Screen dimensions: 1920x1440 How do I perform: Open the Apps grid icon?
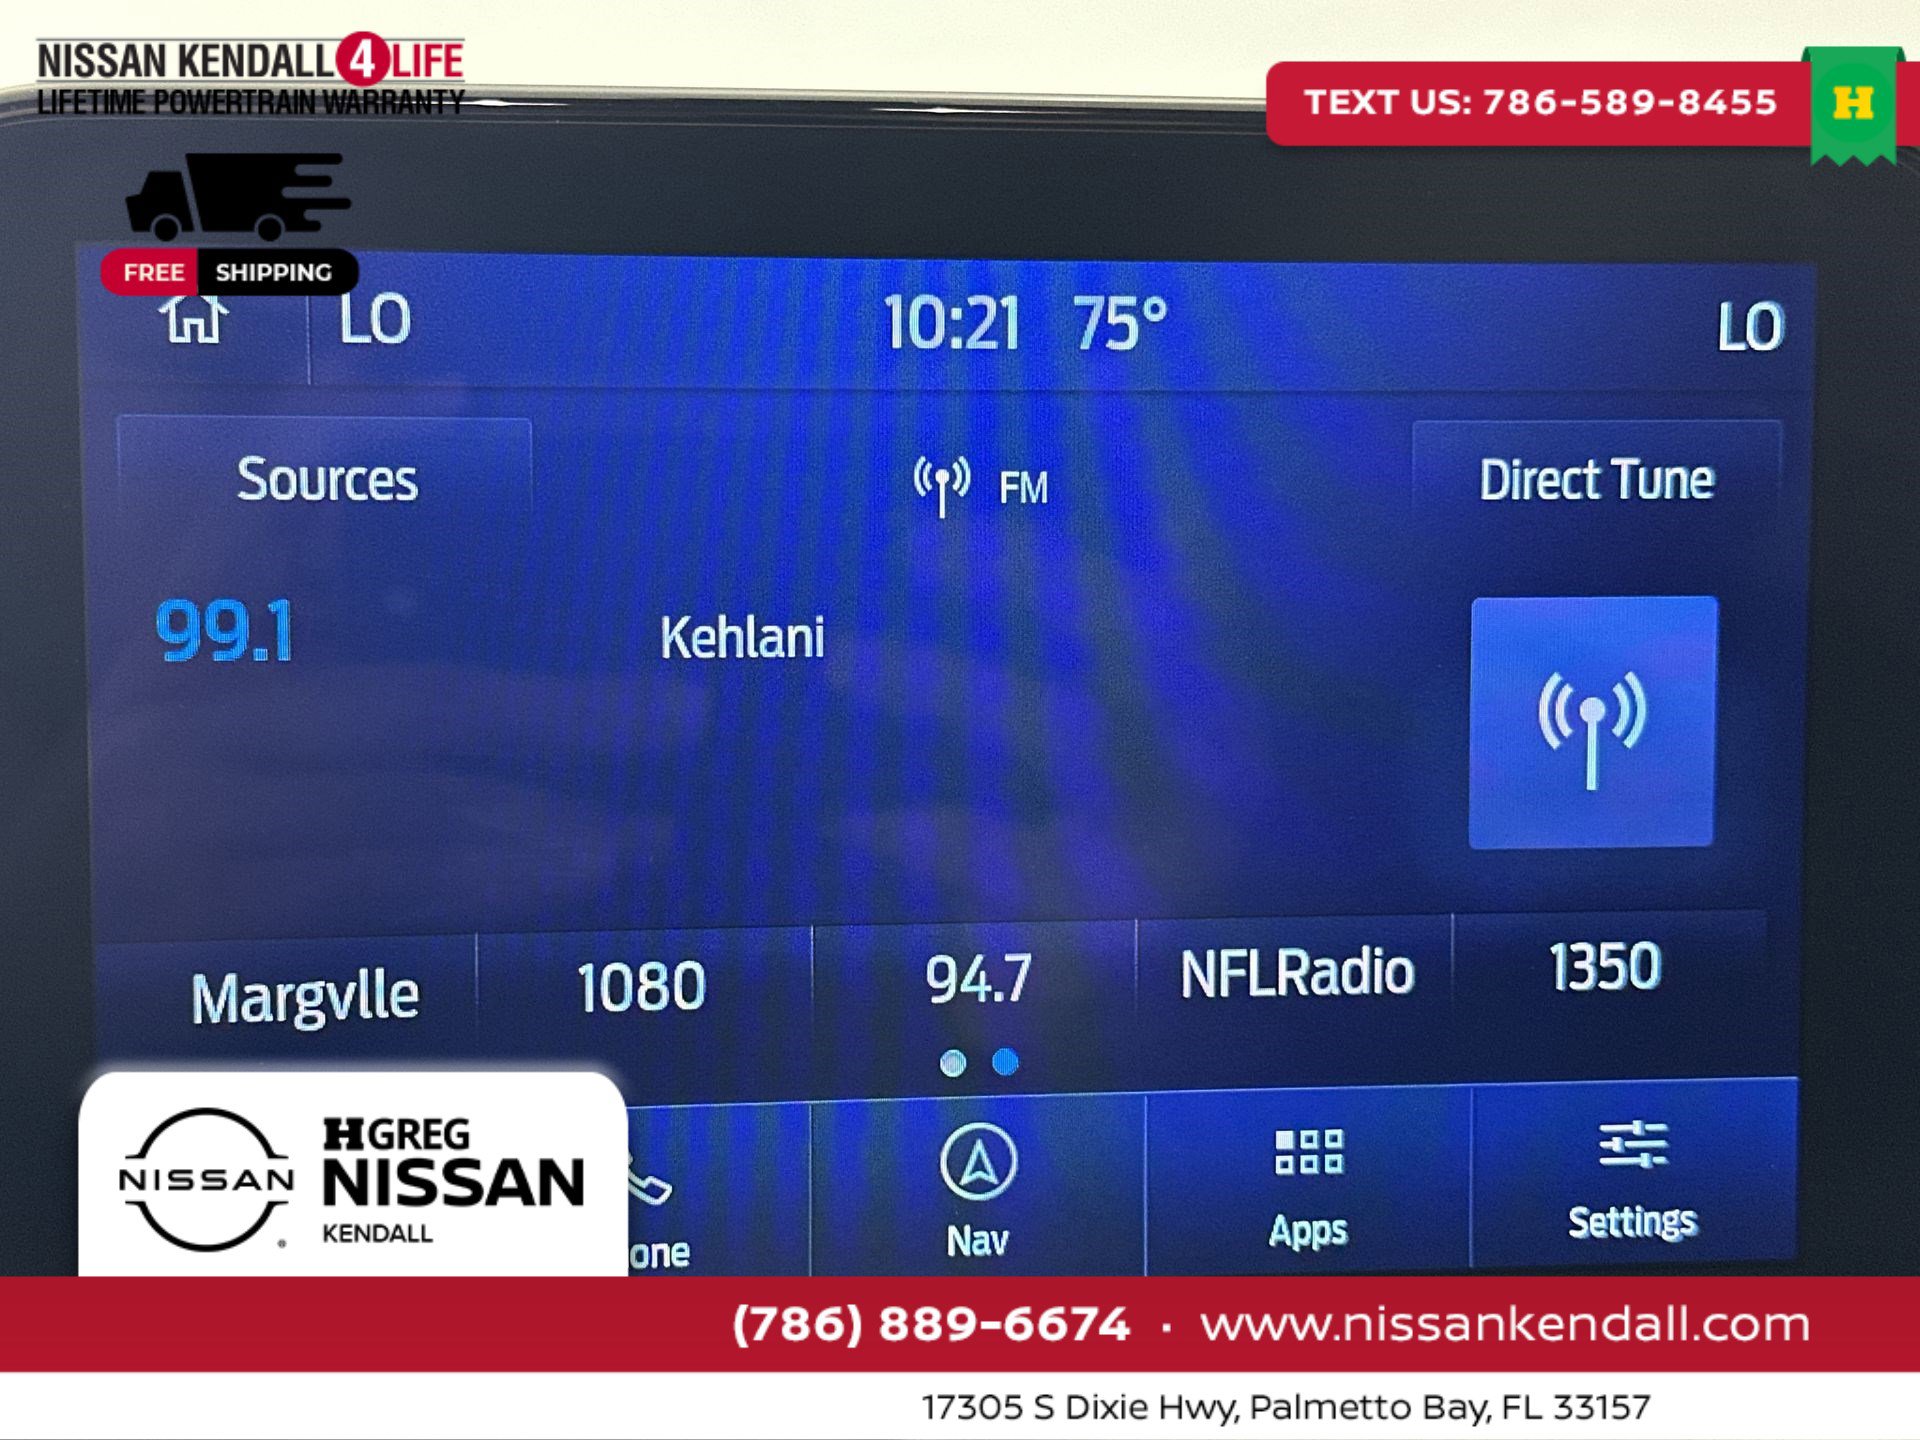tap(1308, 1152)
